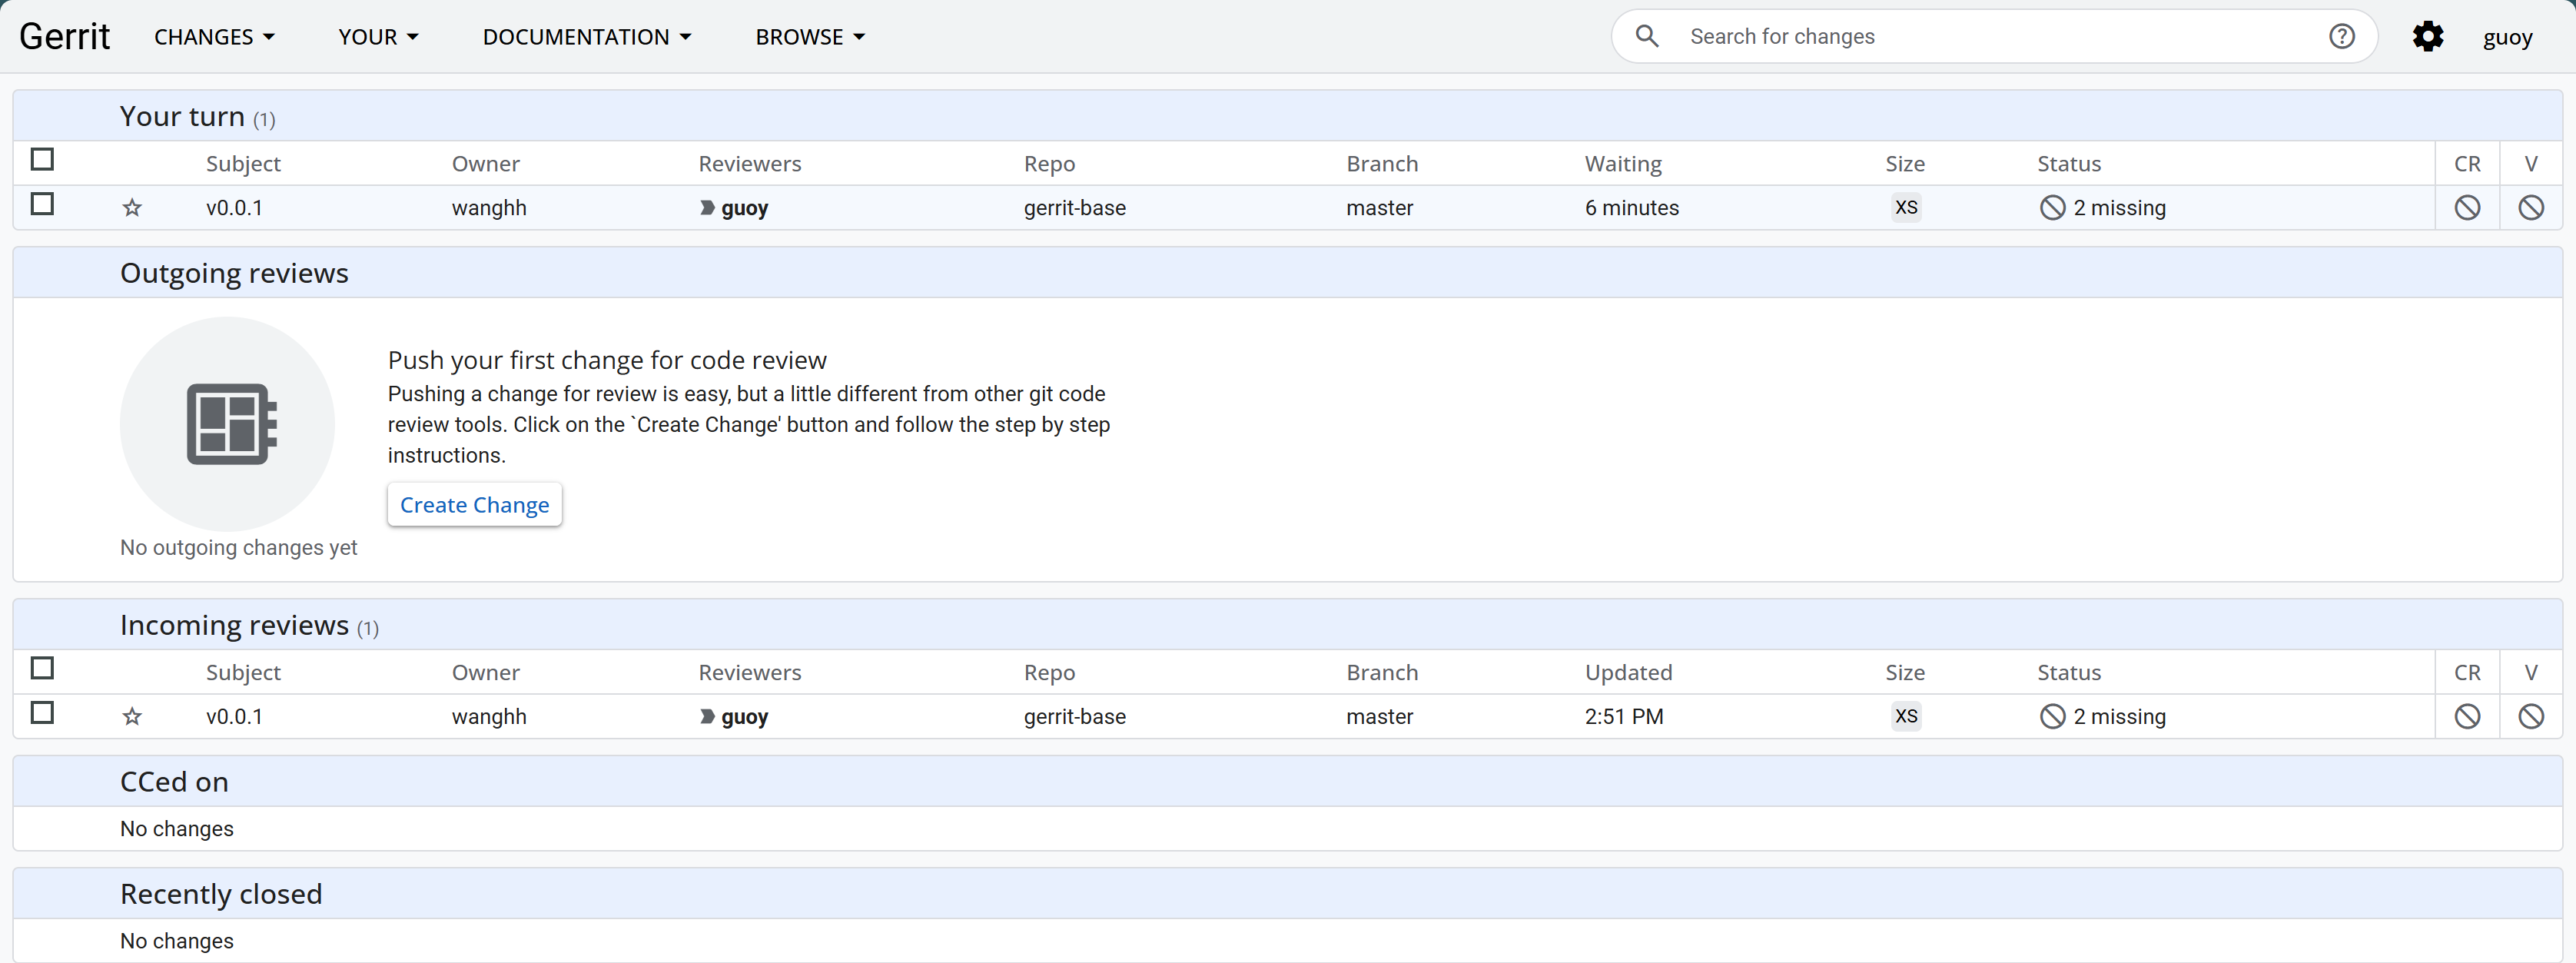Click Code-Review blocked icon in Your turn row
Viewport: 2576px width, 963px height.
(2466, 208)
